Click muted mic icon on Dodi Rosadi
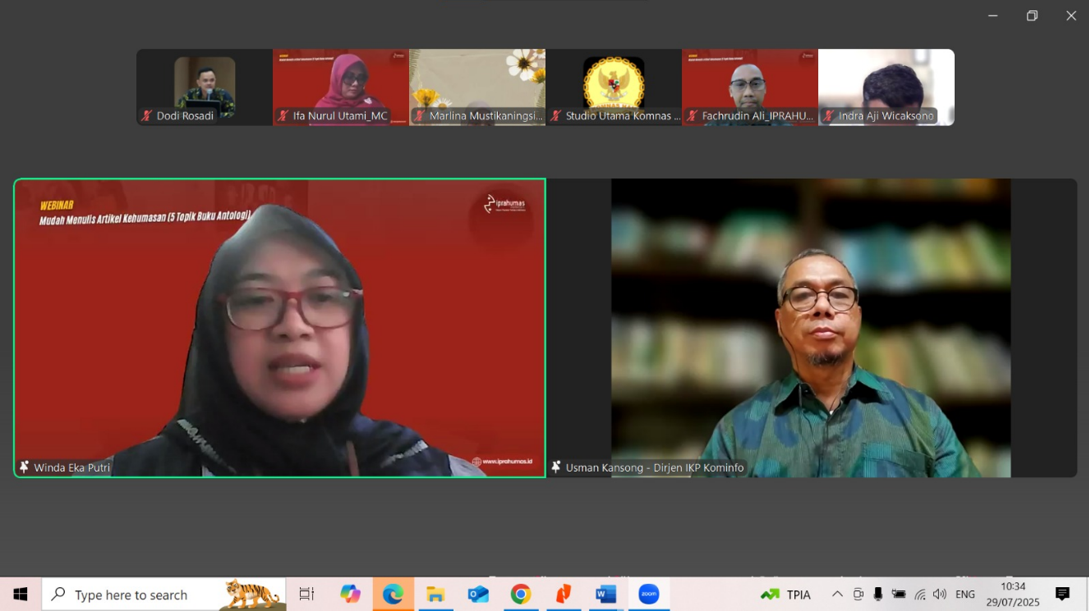This screenshot has height=611, width=1089. 147,116
